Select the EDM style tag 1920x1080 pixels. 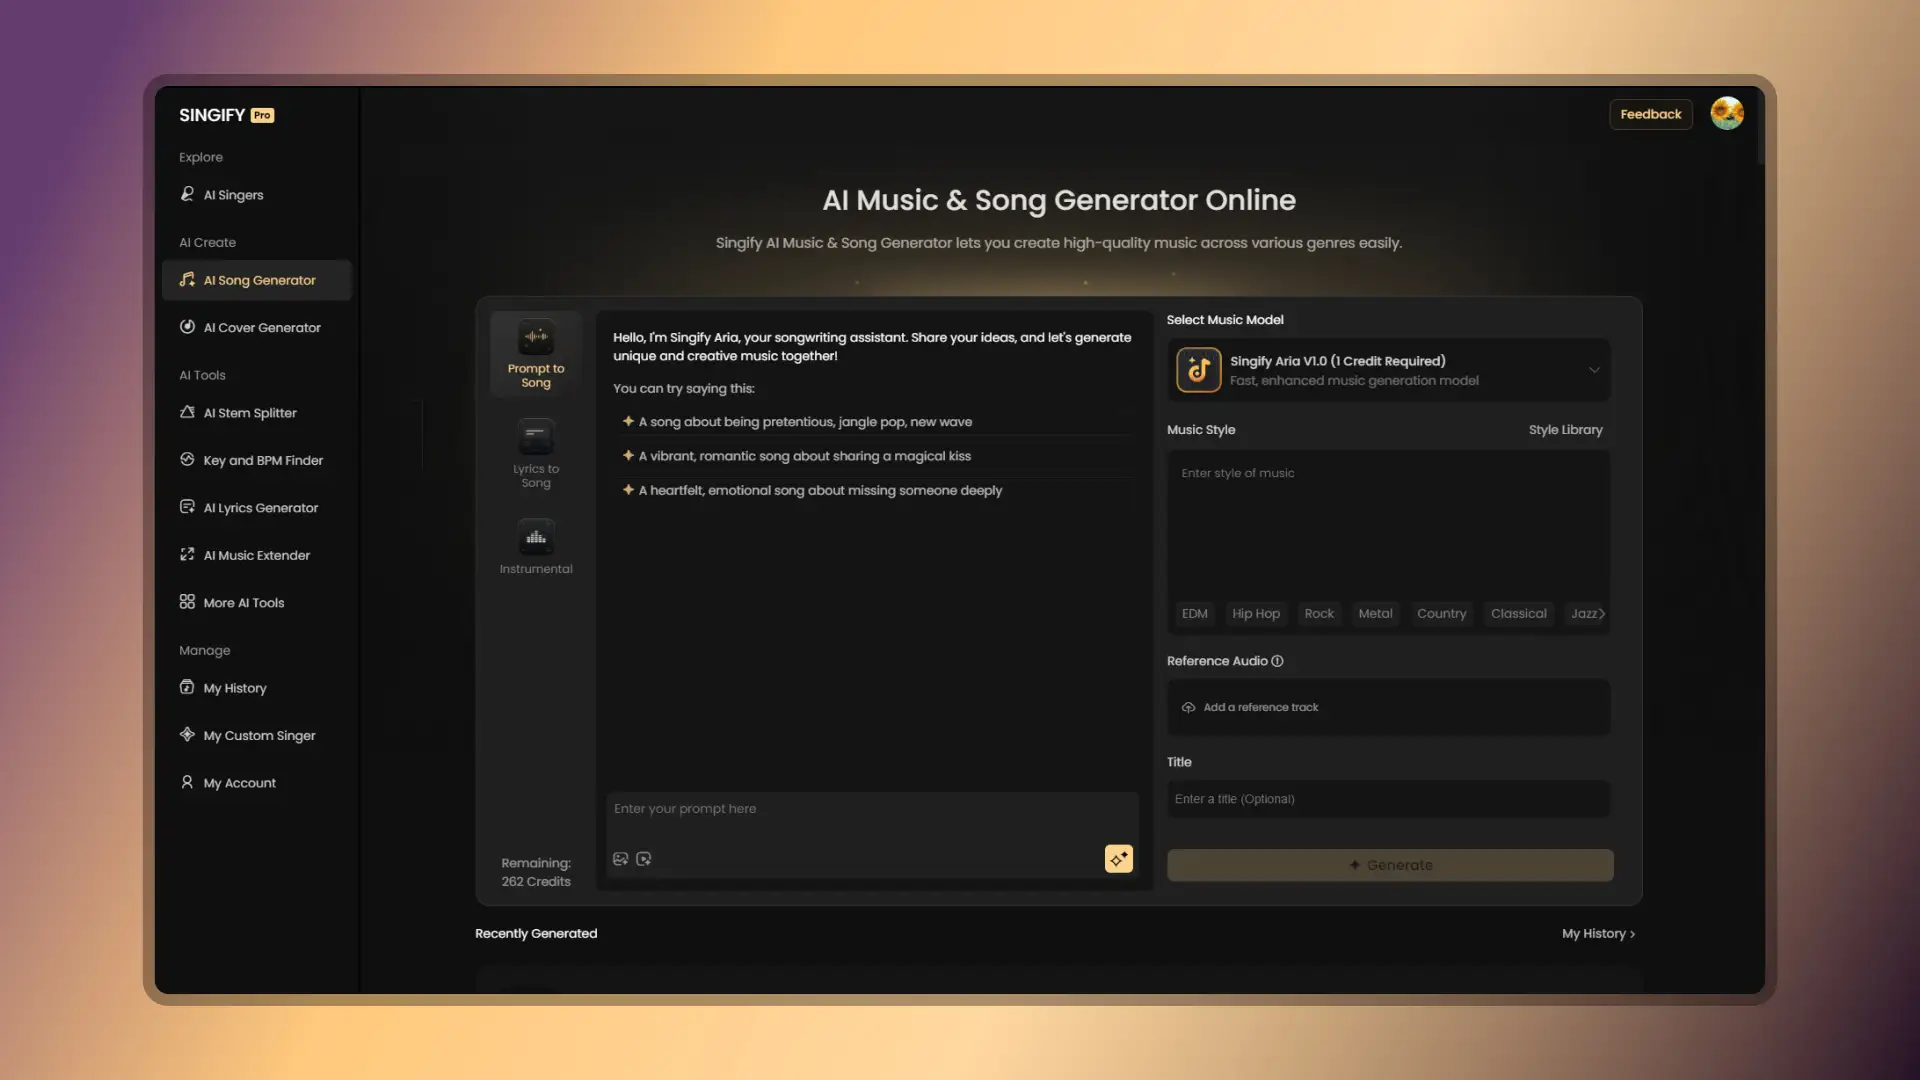[1194, 614]
